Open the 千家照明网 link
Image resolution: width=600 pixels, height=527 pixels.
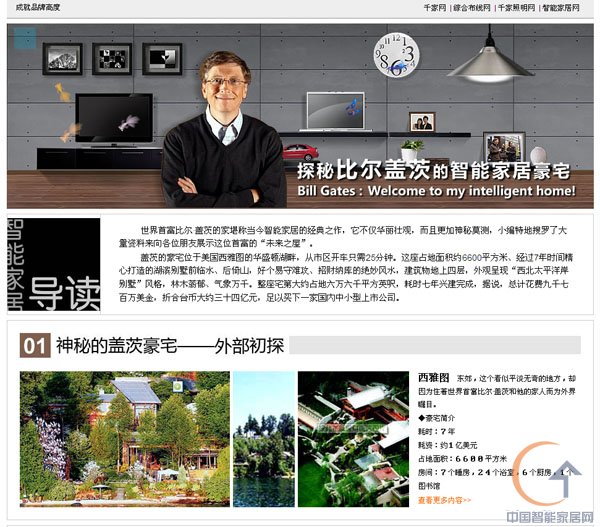[x=516, y=8]
